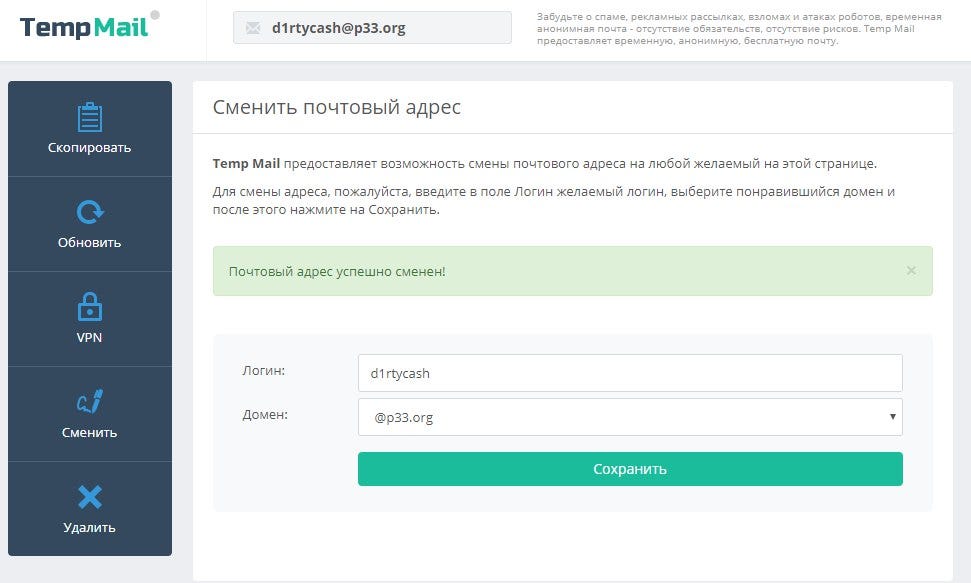Image resolution: width=971 pixels, height=583 pixels.
Task: Open the VPN section via padlock icon
Action: point(90,305)
